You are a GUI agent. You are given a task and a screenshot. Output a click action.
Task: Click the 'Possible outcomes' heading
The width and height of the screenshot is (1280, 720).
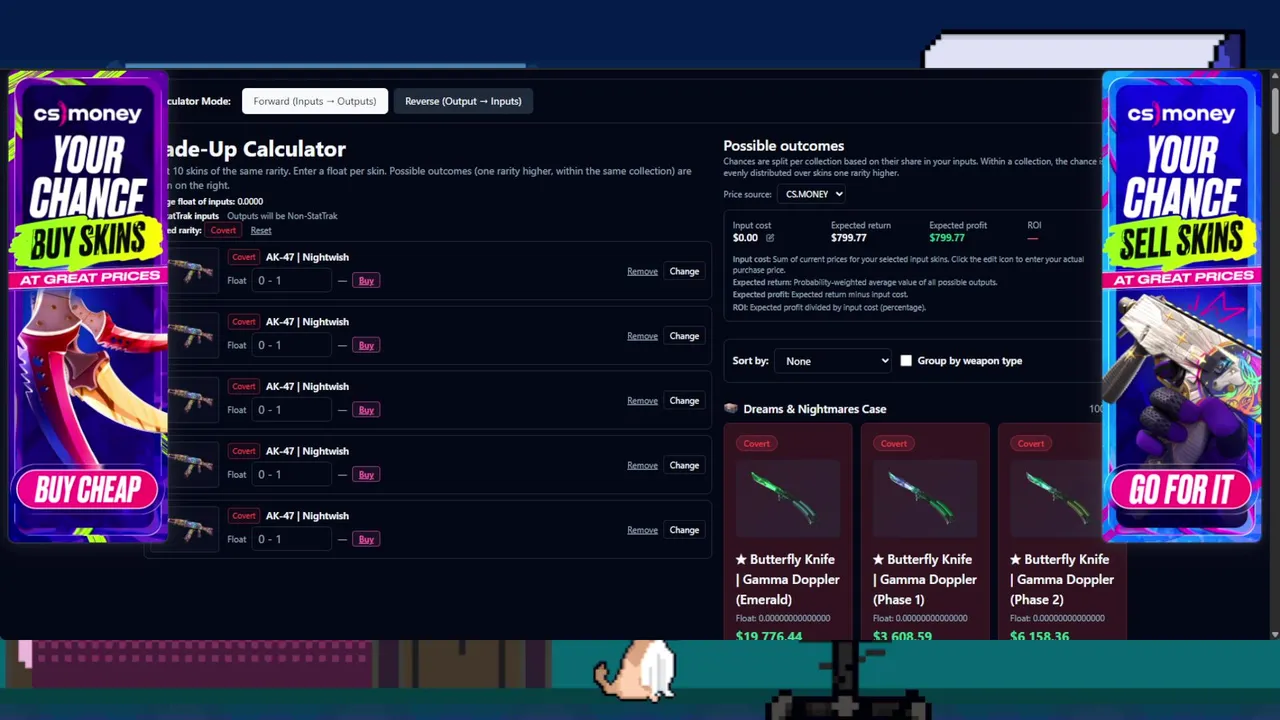[x=783, y=146]
